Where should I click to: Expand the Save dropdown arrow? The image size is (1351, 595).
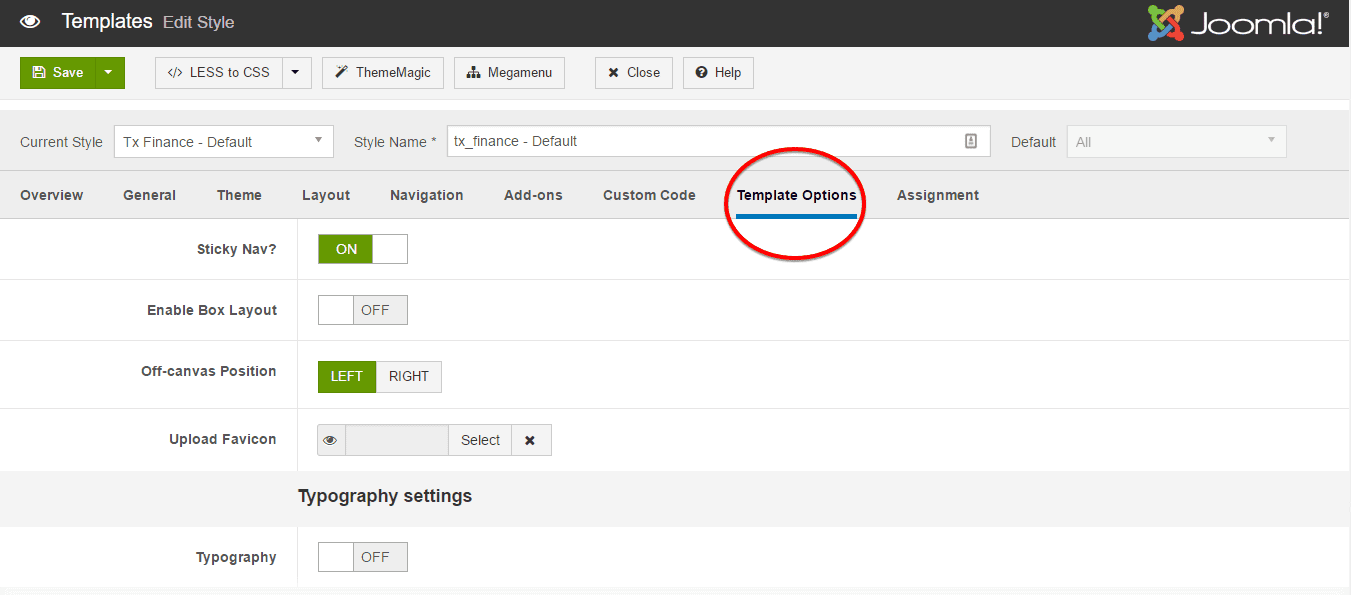pos(110,72)
